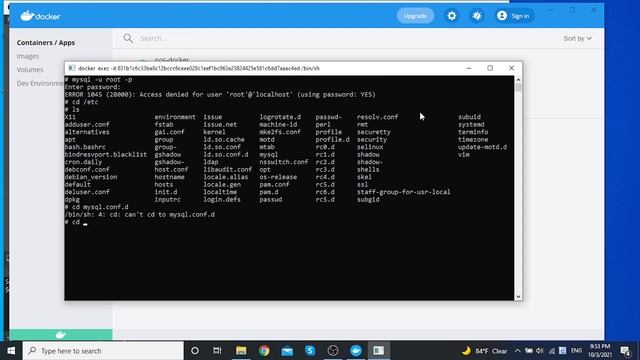
Task: Click 'staff-group-for-usr-local' in terminal listing
Action: 404,192
